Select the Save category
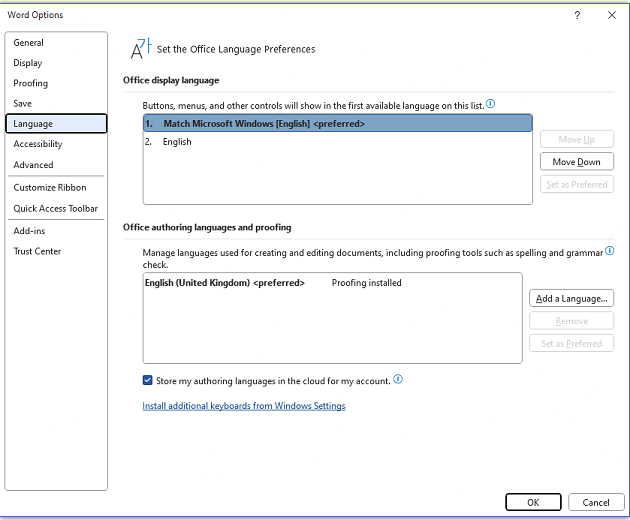 coord(56,103)
